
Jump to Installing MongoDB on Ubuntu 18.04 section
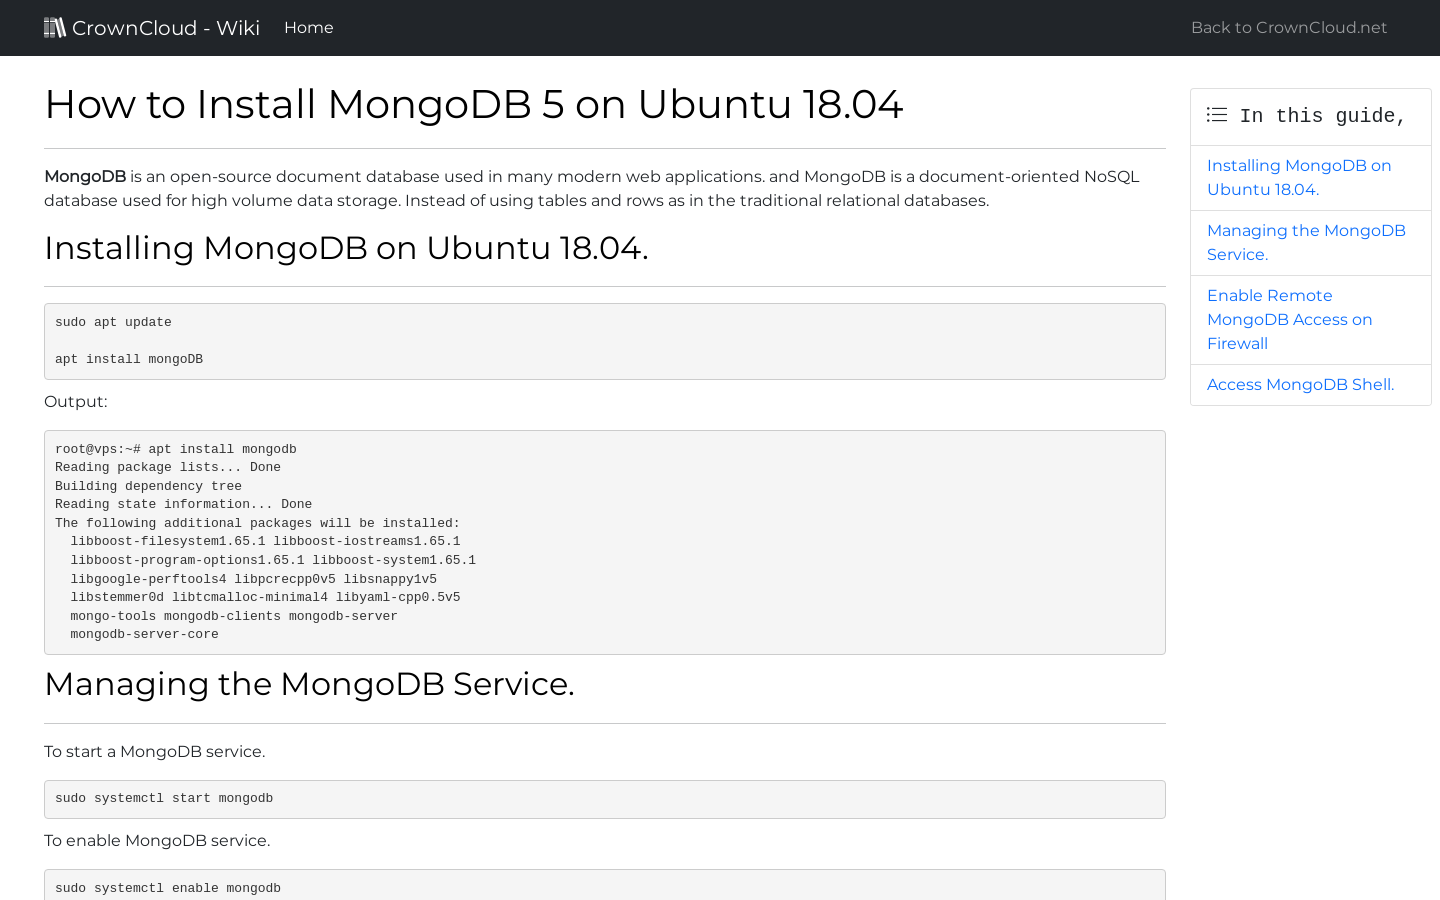coord(1299,178)
